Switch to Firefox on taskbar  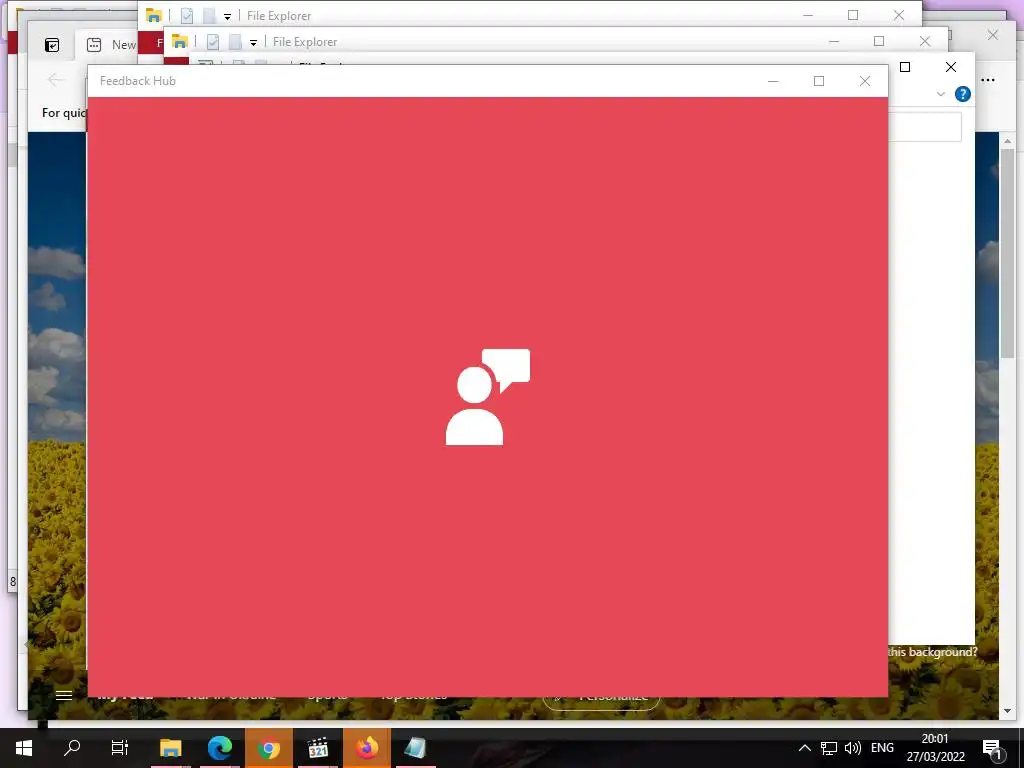click(x=366, y=748)
